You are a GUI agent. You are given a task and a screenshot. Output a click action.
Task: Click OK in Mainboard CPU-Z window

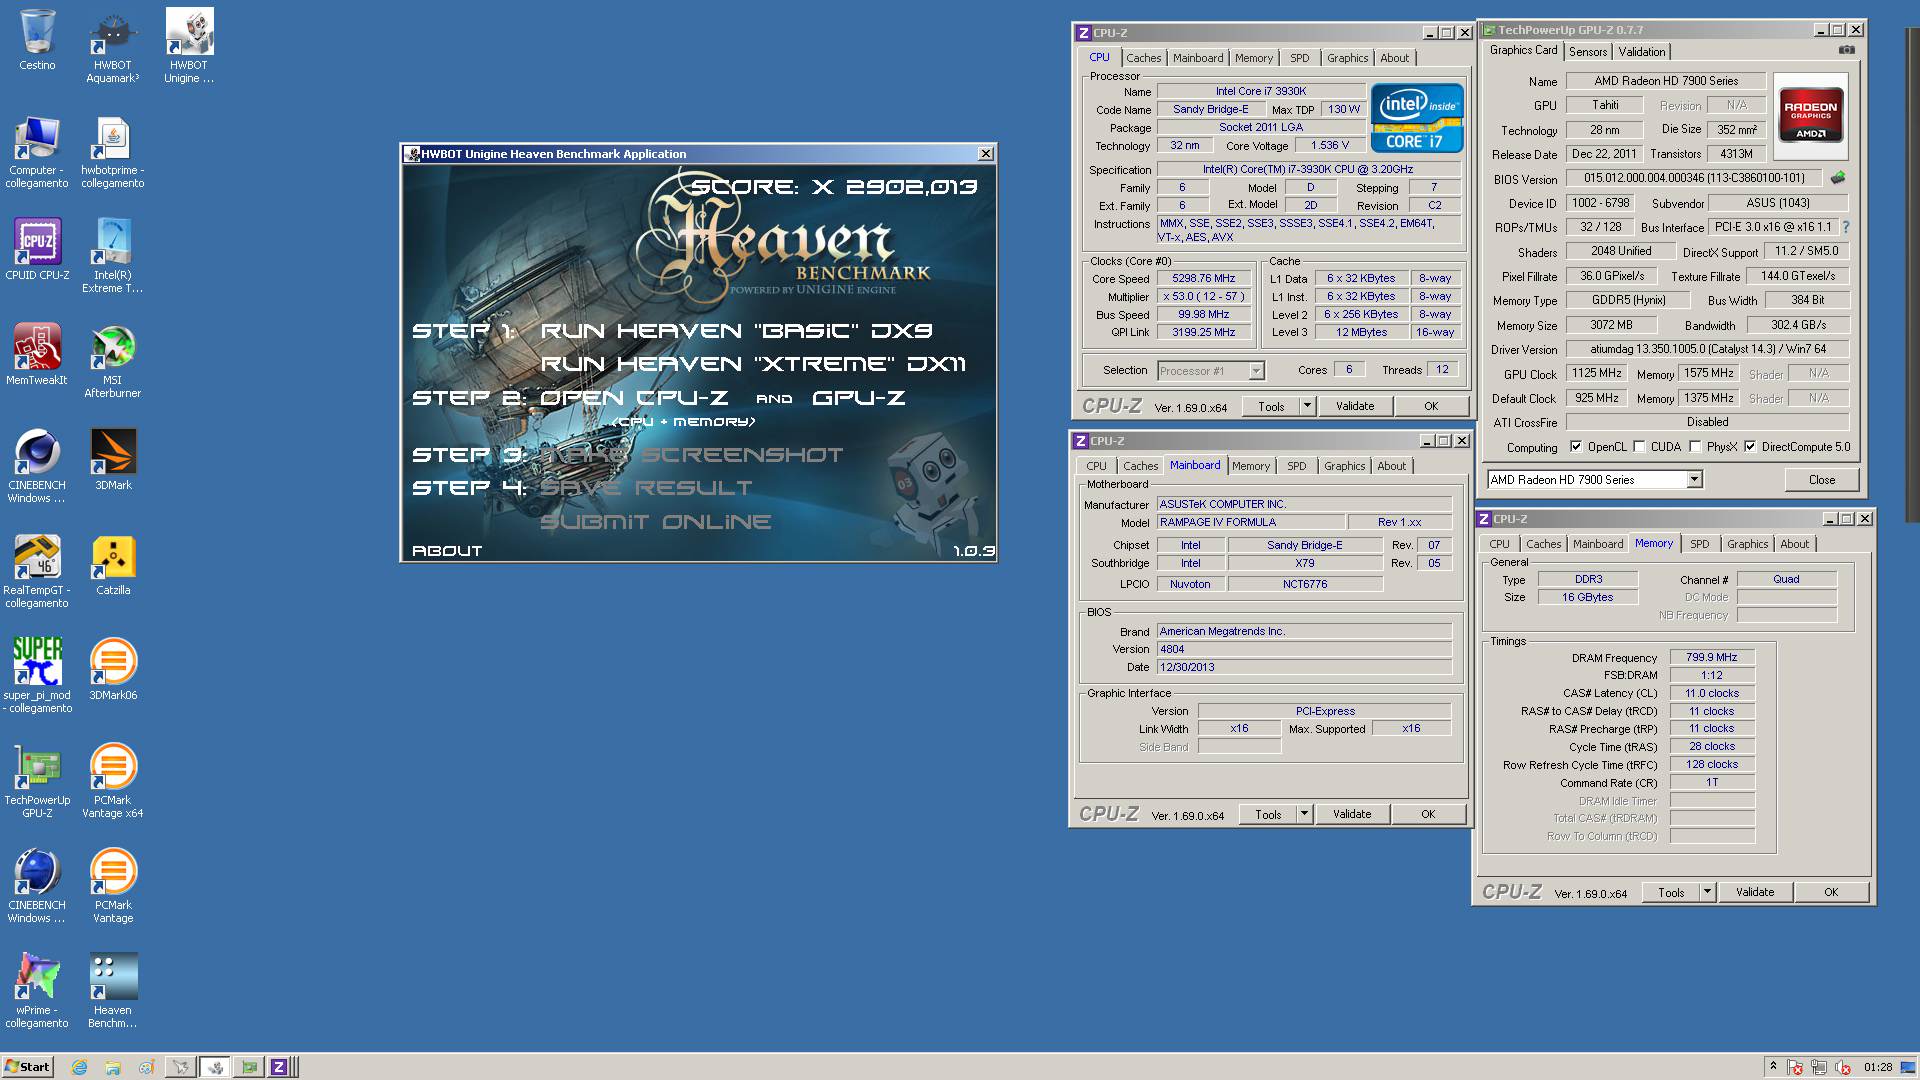coord(1428,814)
